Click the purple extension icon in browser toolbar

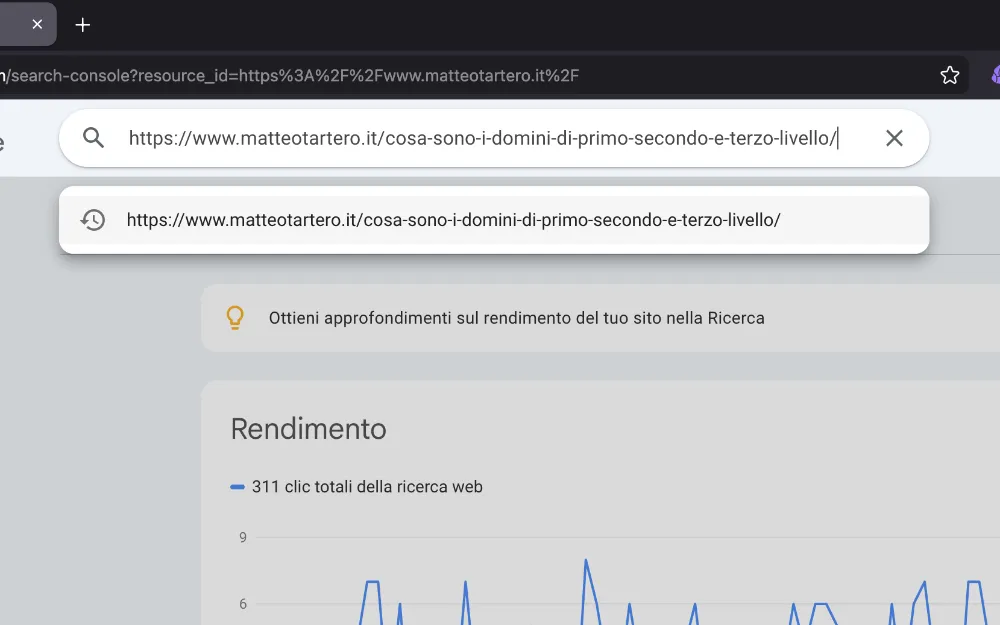(995, 75)
